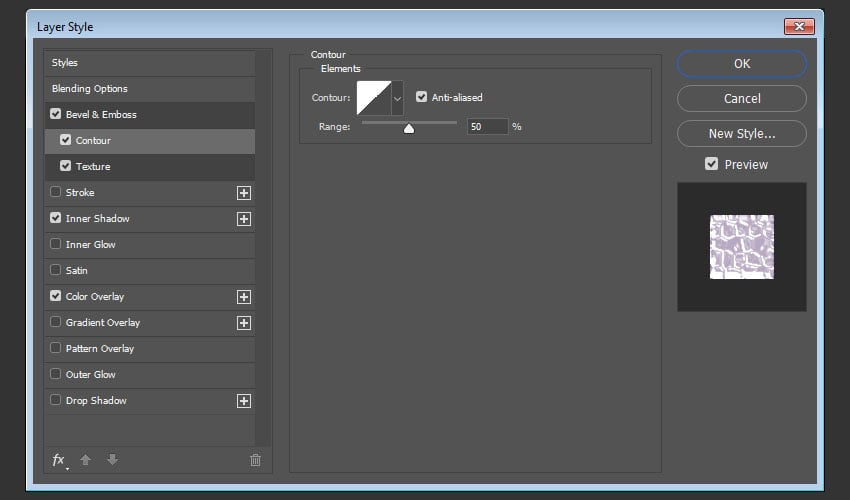The height and width of the screenshot is (500, 850).
Task: Toggle the Anti-aliased checkbox
Action: click(x=421, y=97)
